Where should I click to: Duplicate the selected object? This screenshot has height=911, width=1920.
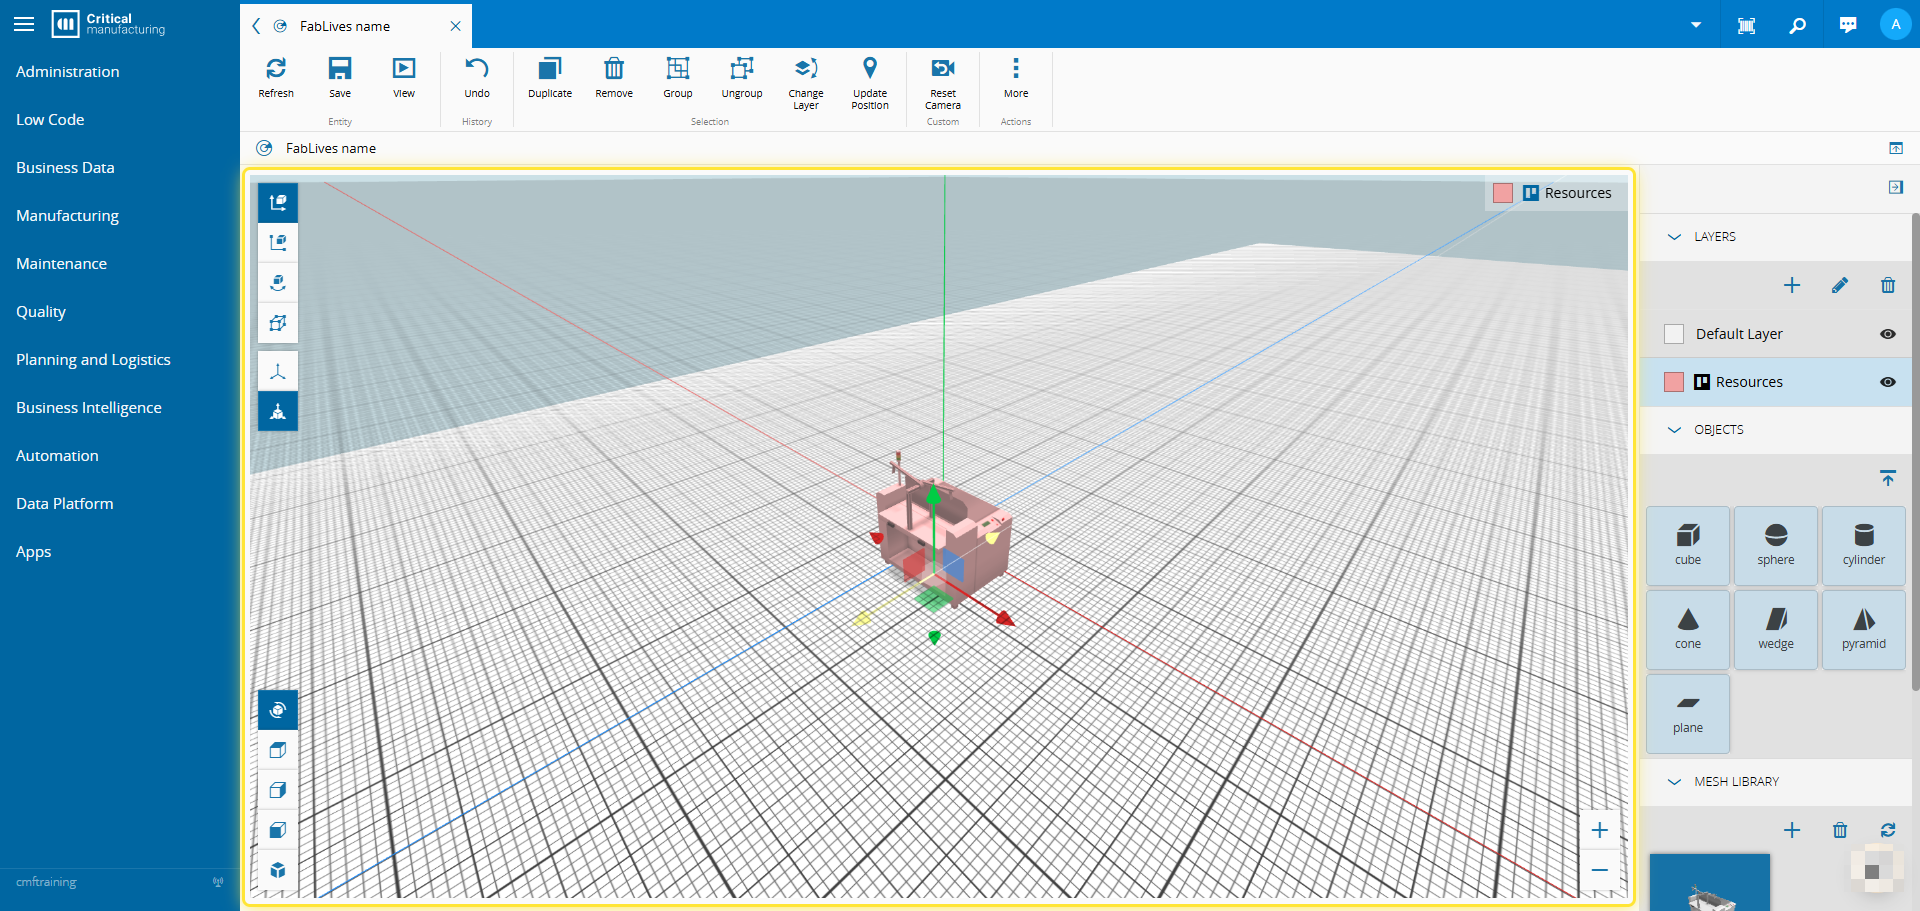(549, 69)
